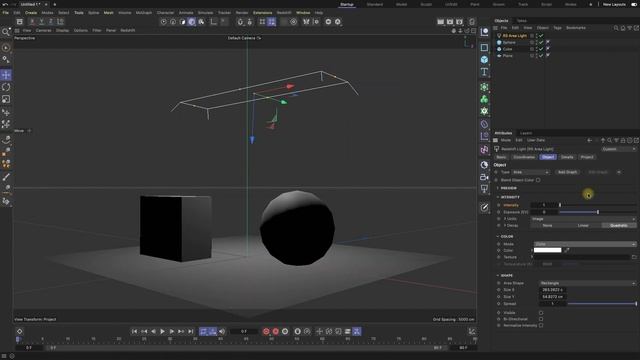The width and height of the screenshot is (640, 360).
Task: Open the white Color swatch
Action: pos(548,250)
